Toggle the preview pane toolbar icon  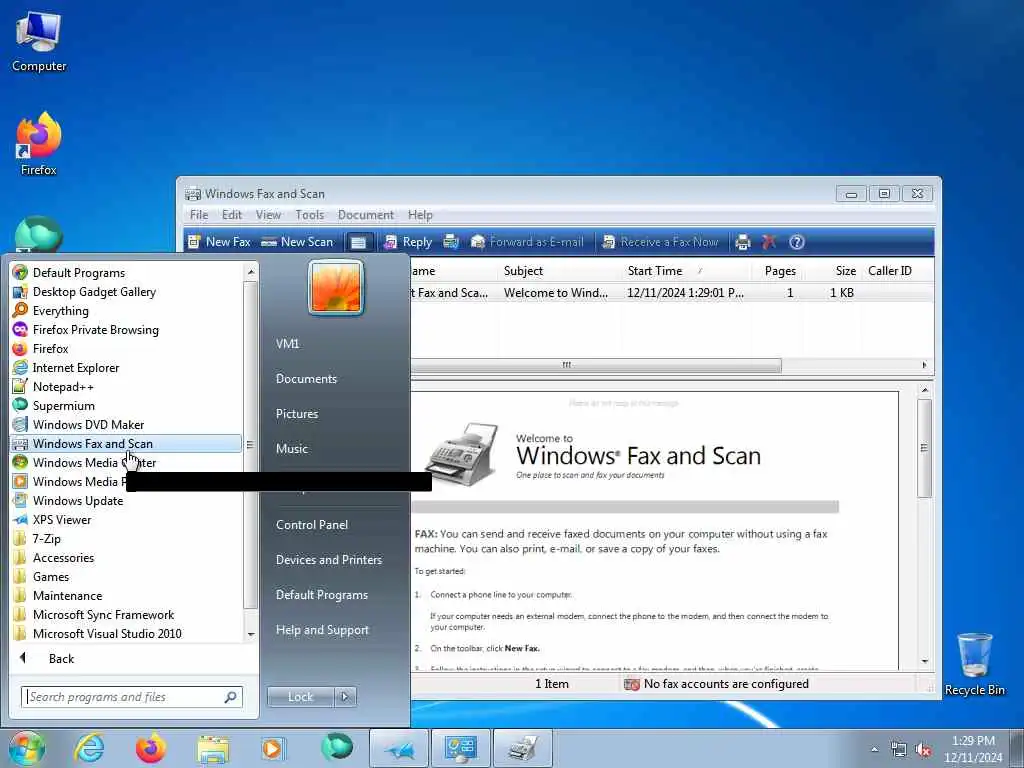click(359, 242)
